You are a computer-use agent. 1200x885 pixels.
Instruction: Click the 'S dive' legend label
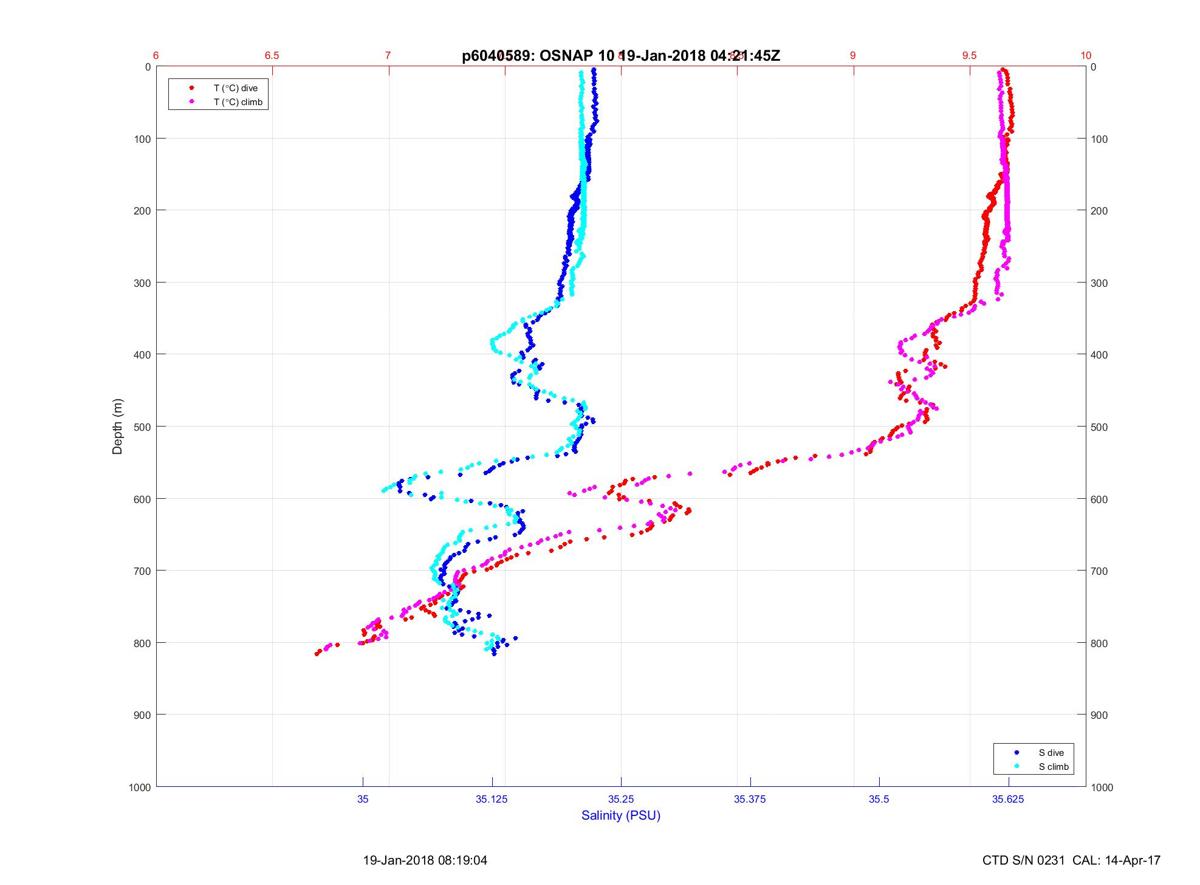coord(1051,752)
